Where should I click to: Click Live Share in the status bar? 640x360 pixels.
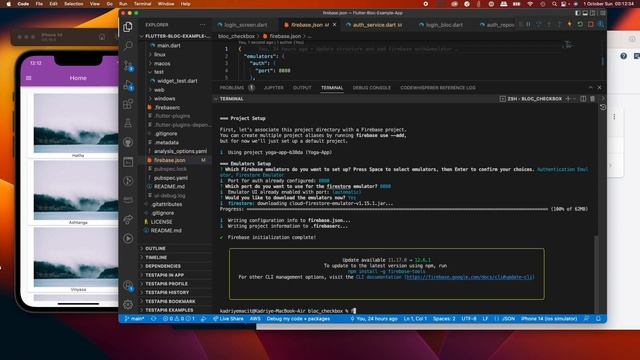[x=228, y=318]
